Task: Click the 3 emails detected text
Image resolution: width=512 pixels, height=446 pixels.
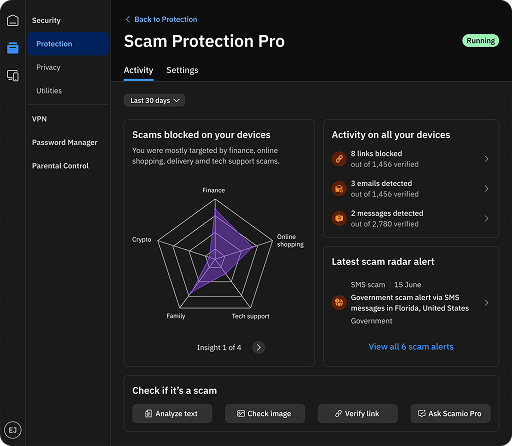Action: point(381,183)
